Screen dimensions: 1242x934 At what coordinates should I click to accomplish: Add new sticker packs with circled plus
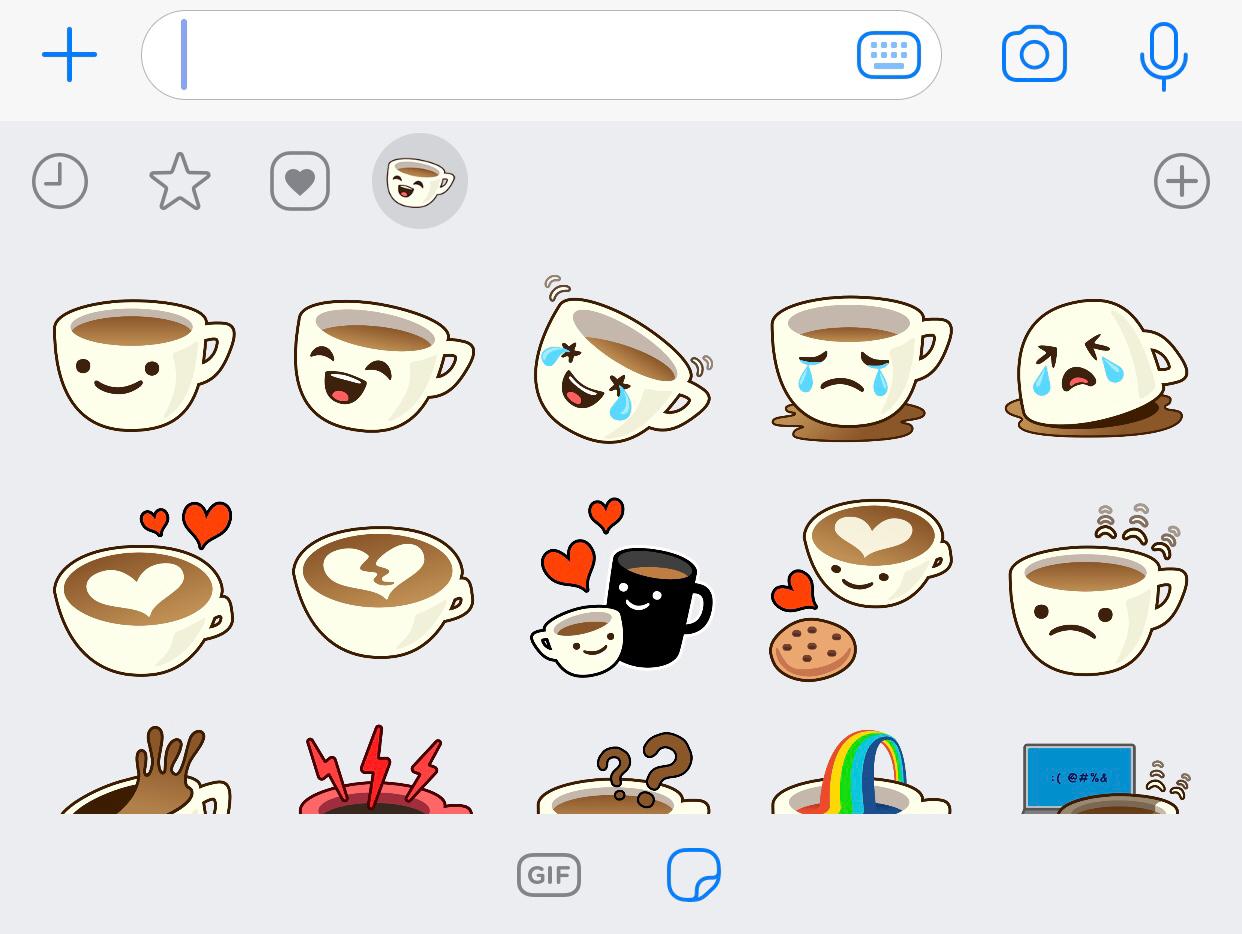(1182, 181)
